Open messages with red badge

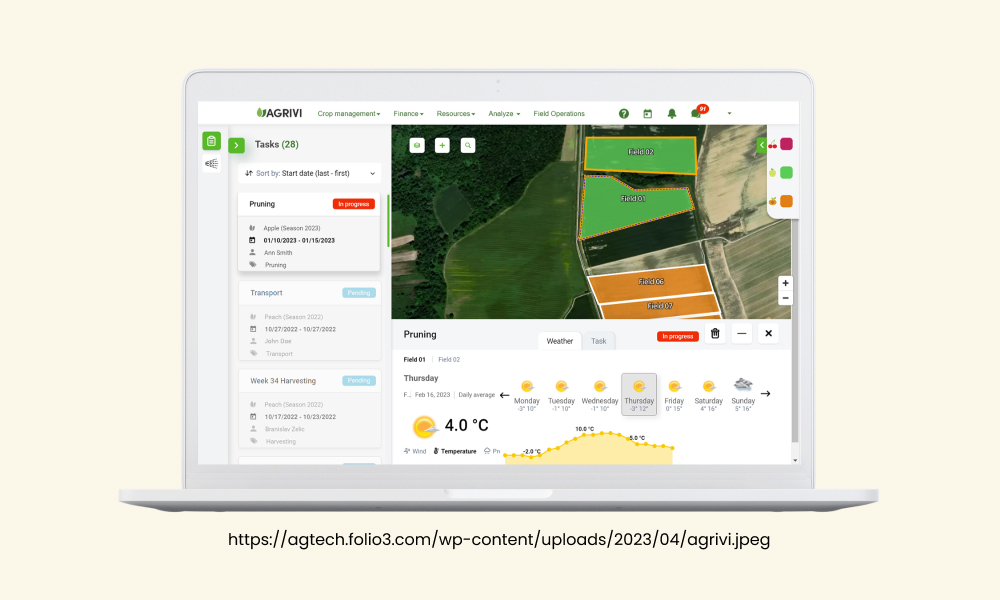pos(697,113)
